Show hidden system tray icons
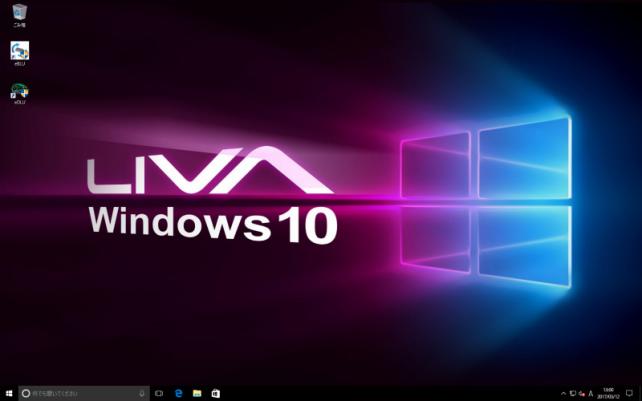The image size is (642, 401). click(563, 394)
